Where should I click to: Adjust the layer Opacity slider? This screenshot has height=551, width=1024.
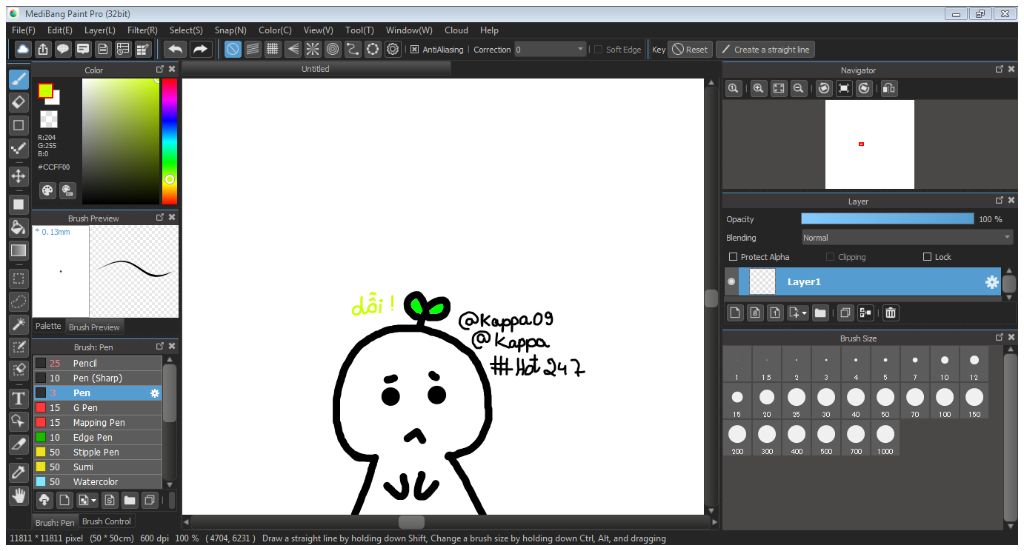click(x=887, y=219)
